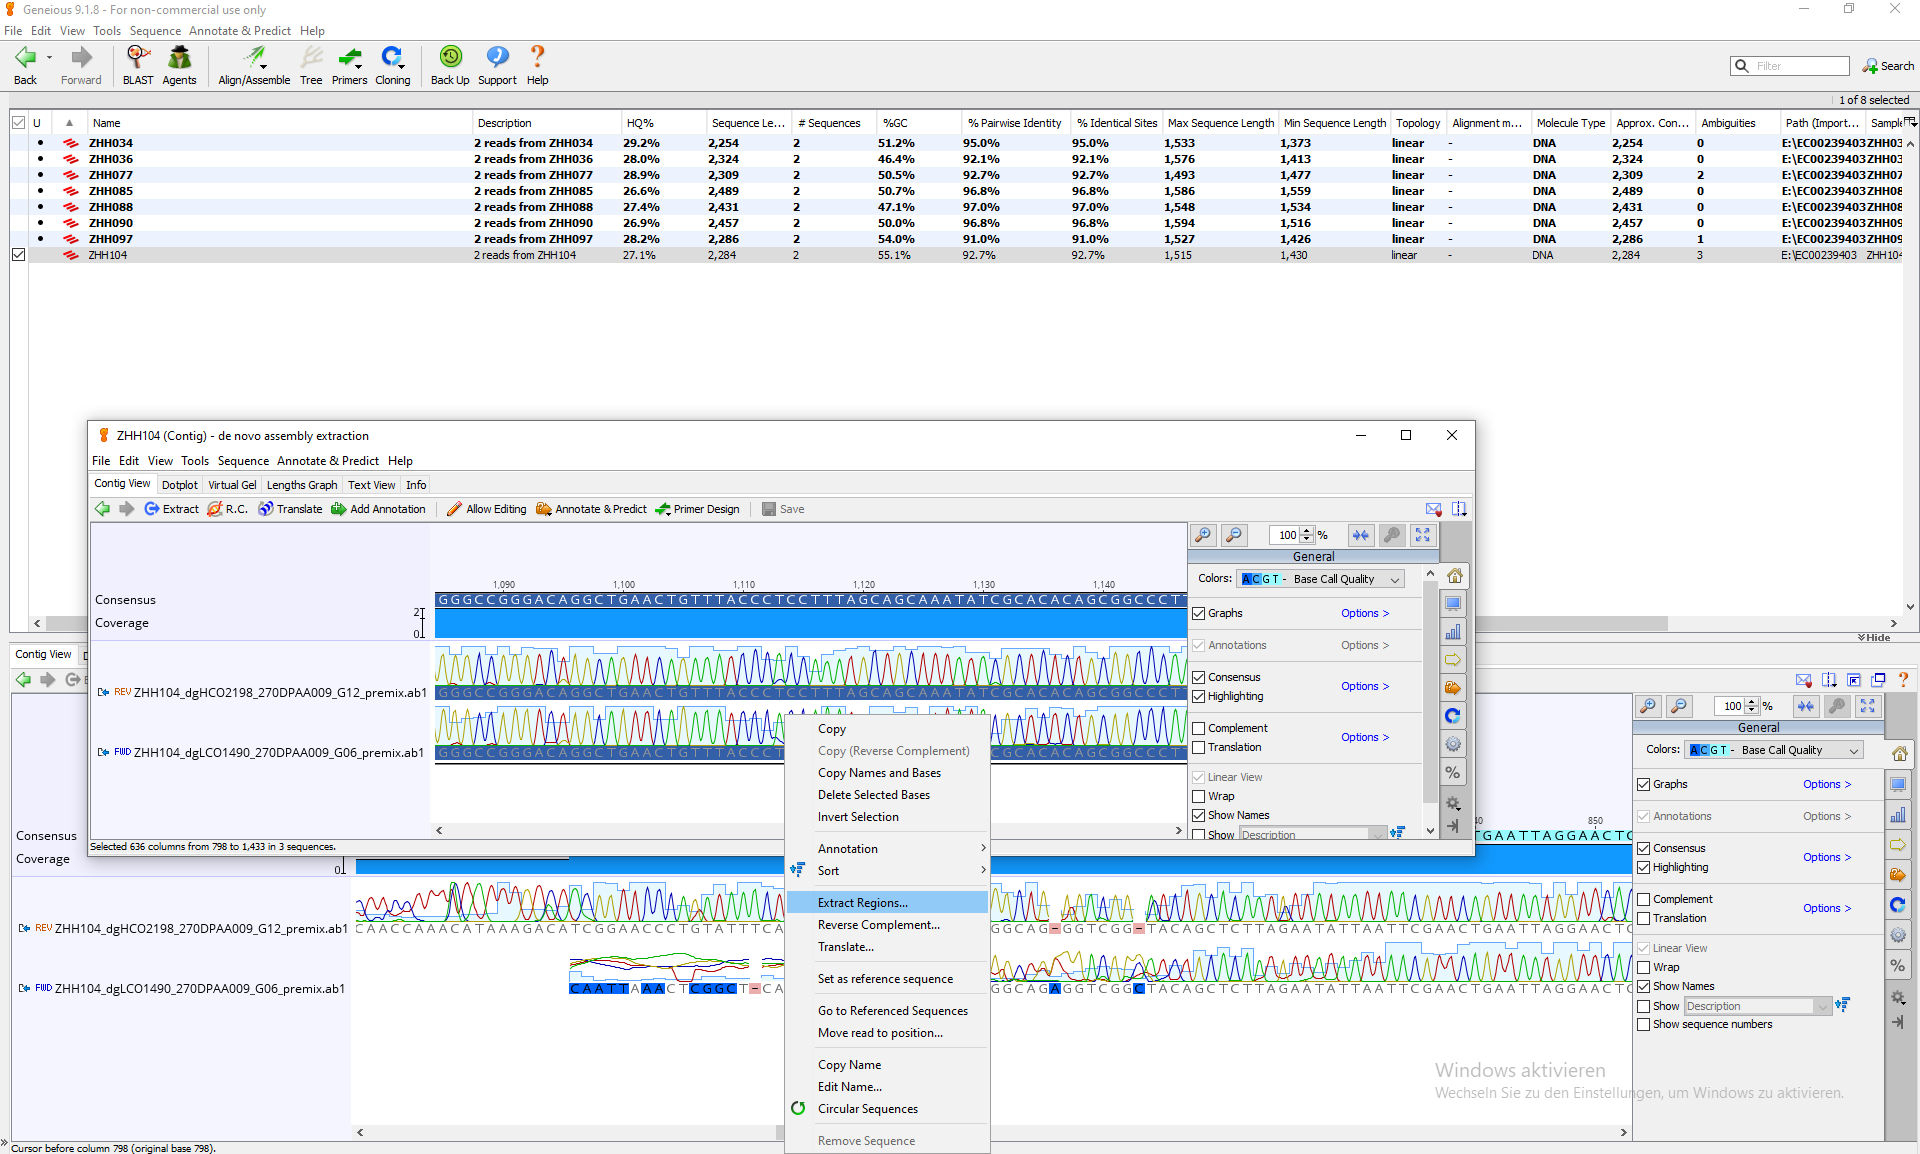1920x1154 pixels.
Task: Click zoom in magnifier in contig window
Action: [x=1203, y=535]
